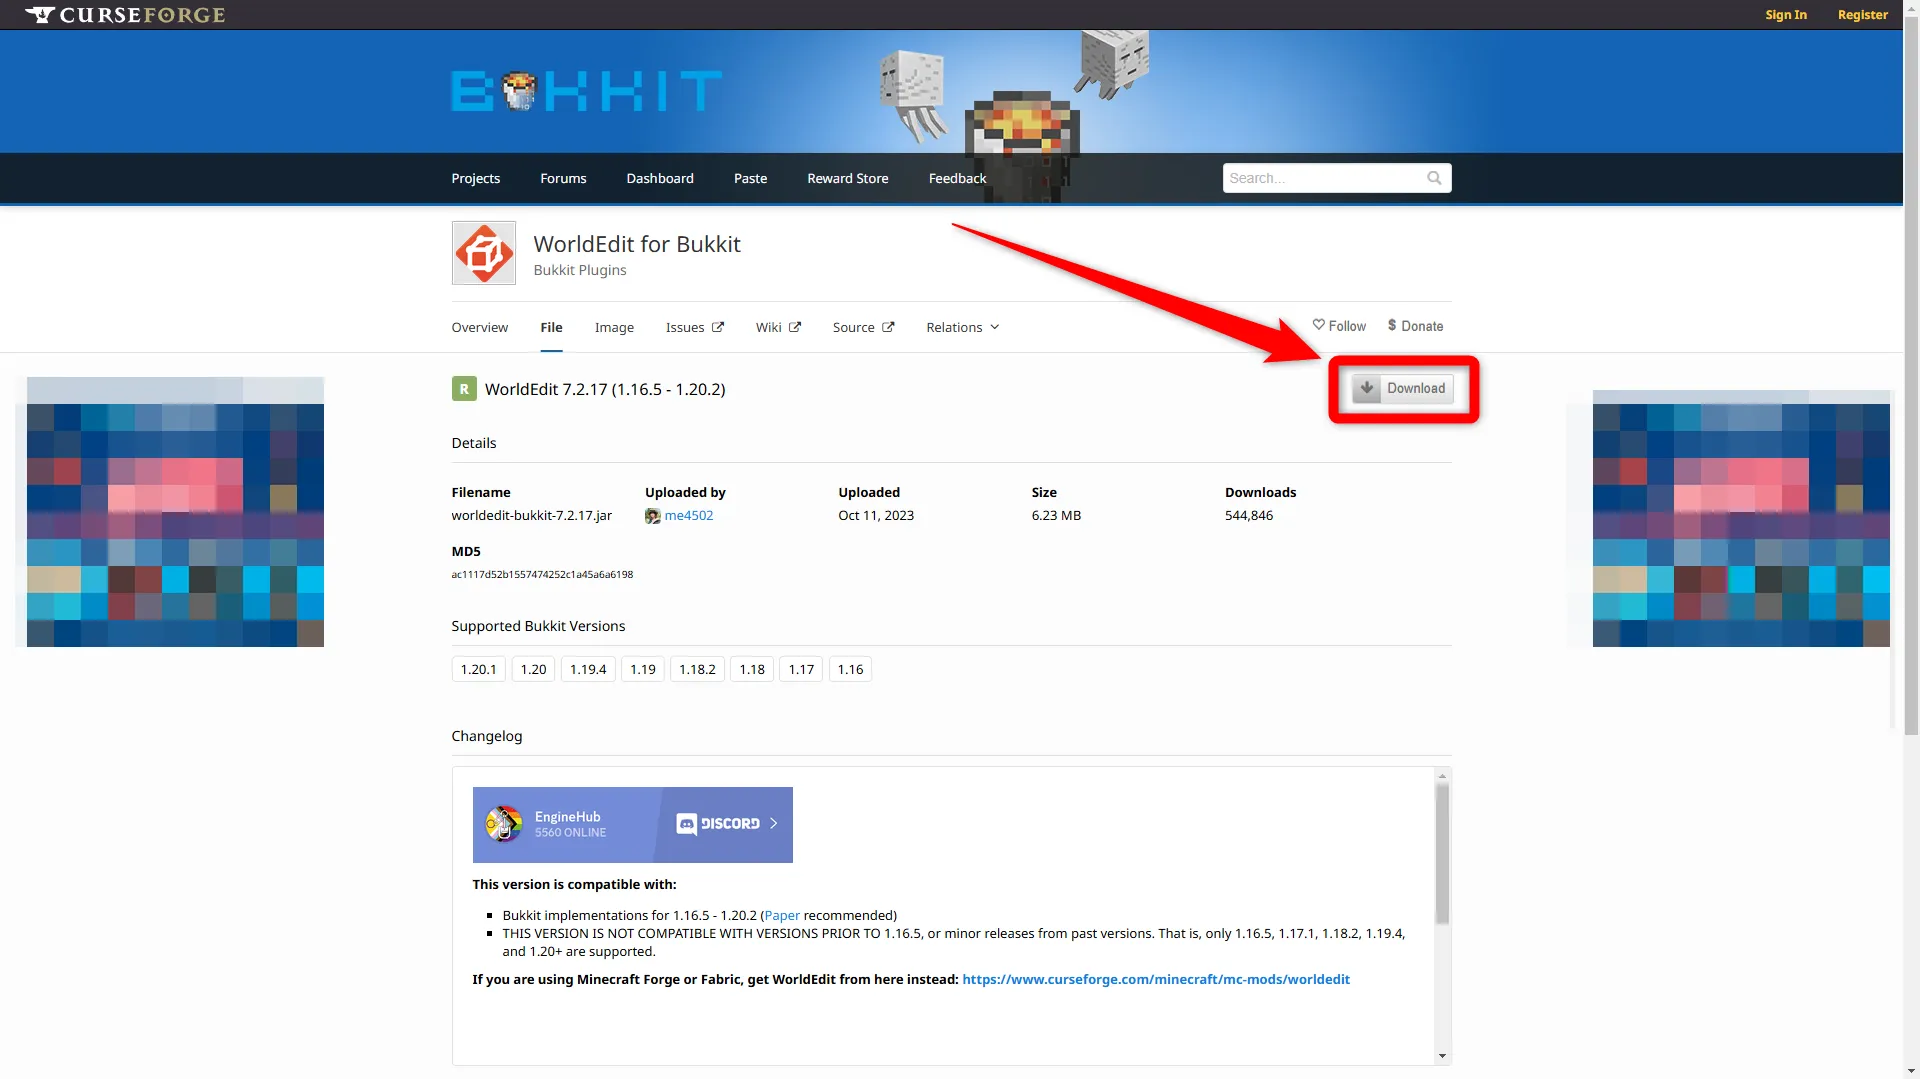Click the Issues external link icon

[x=718, y=327]
